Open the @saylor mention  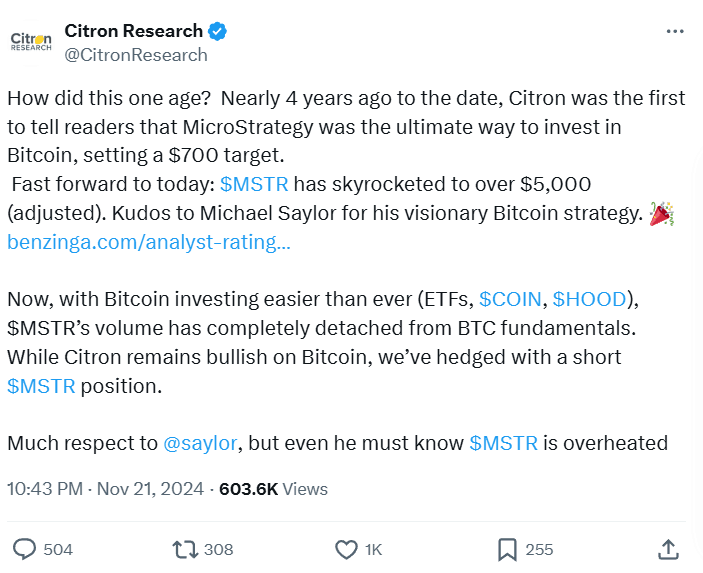pos(201,443)
